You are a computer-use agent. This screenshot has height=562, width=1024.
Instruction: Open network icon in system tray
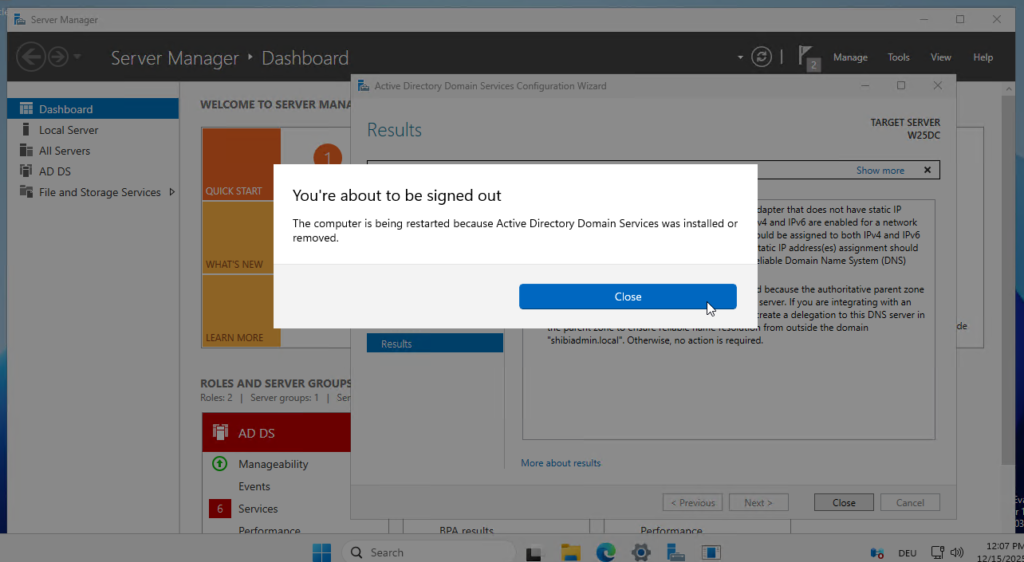(x=937, y=552)
